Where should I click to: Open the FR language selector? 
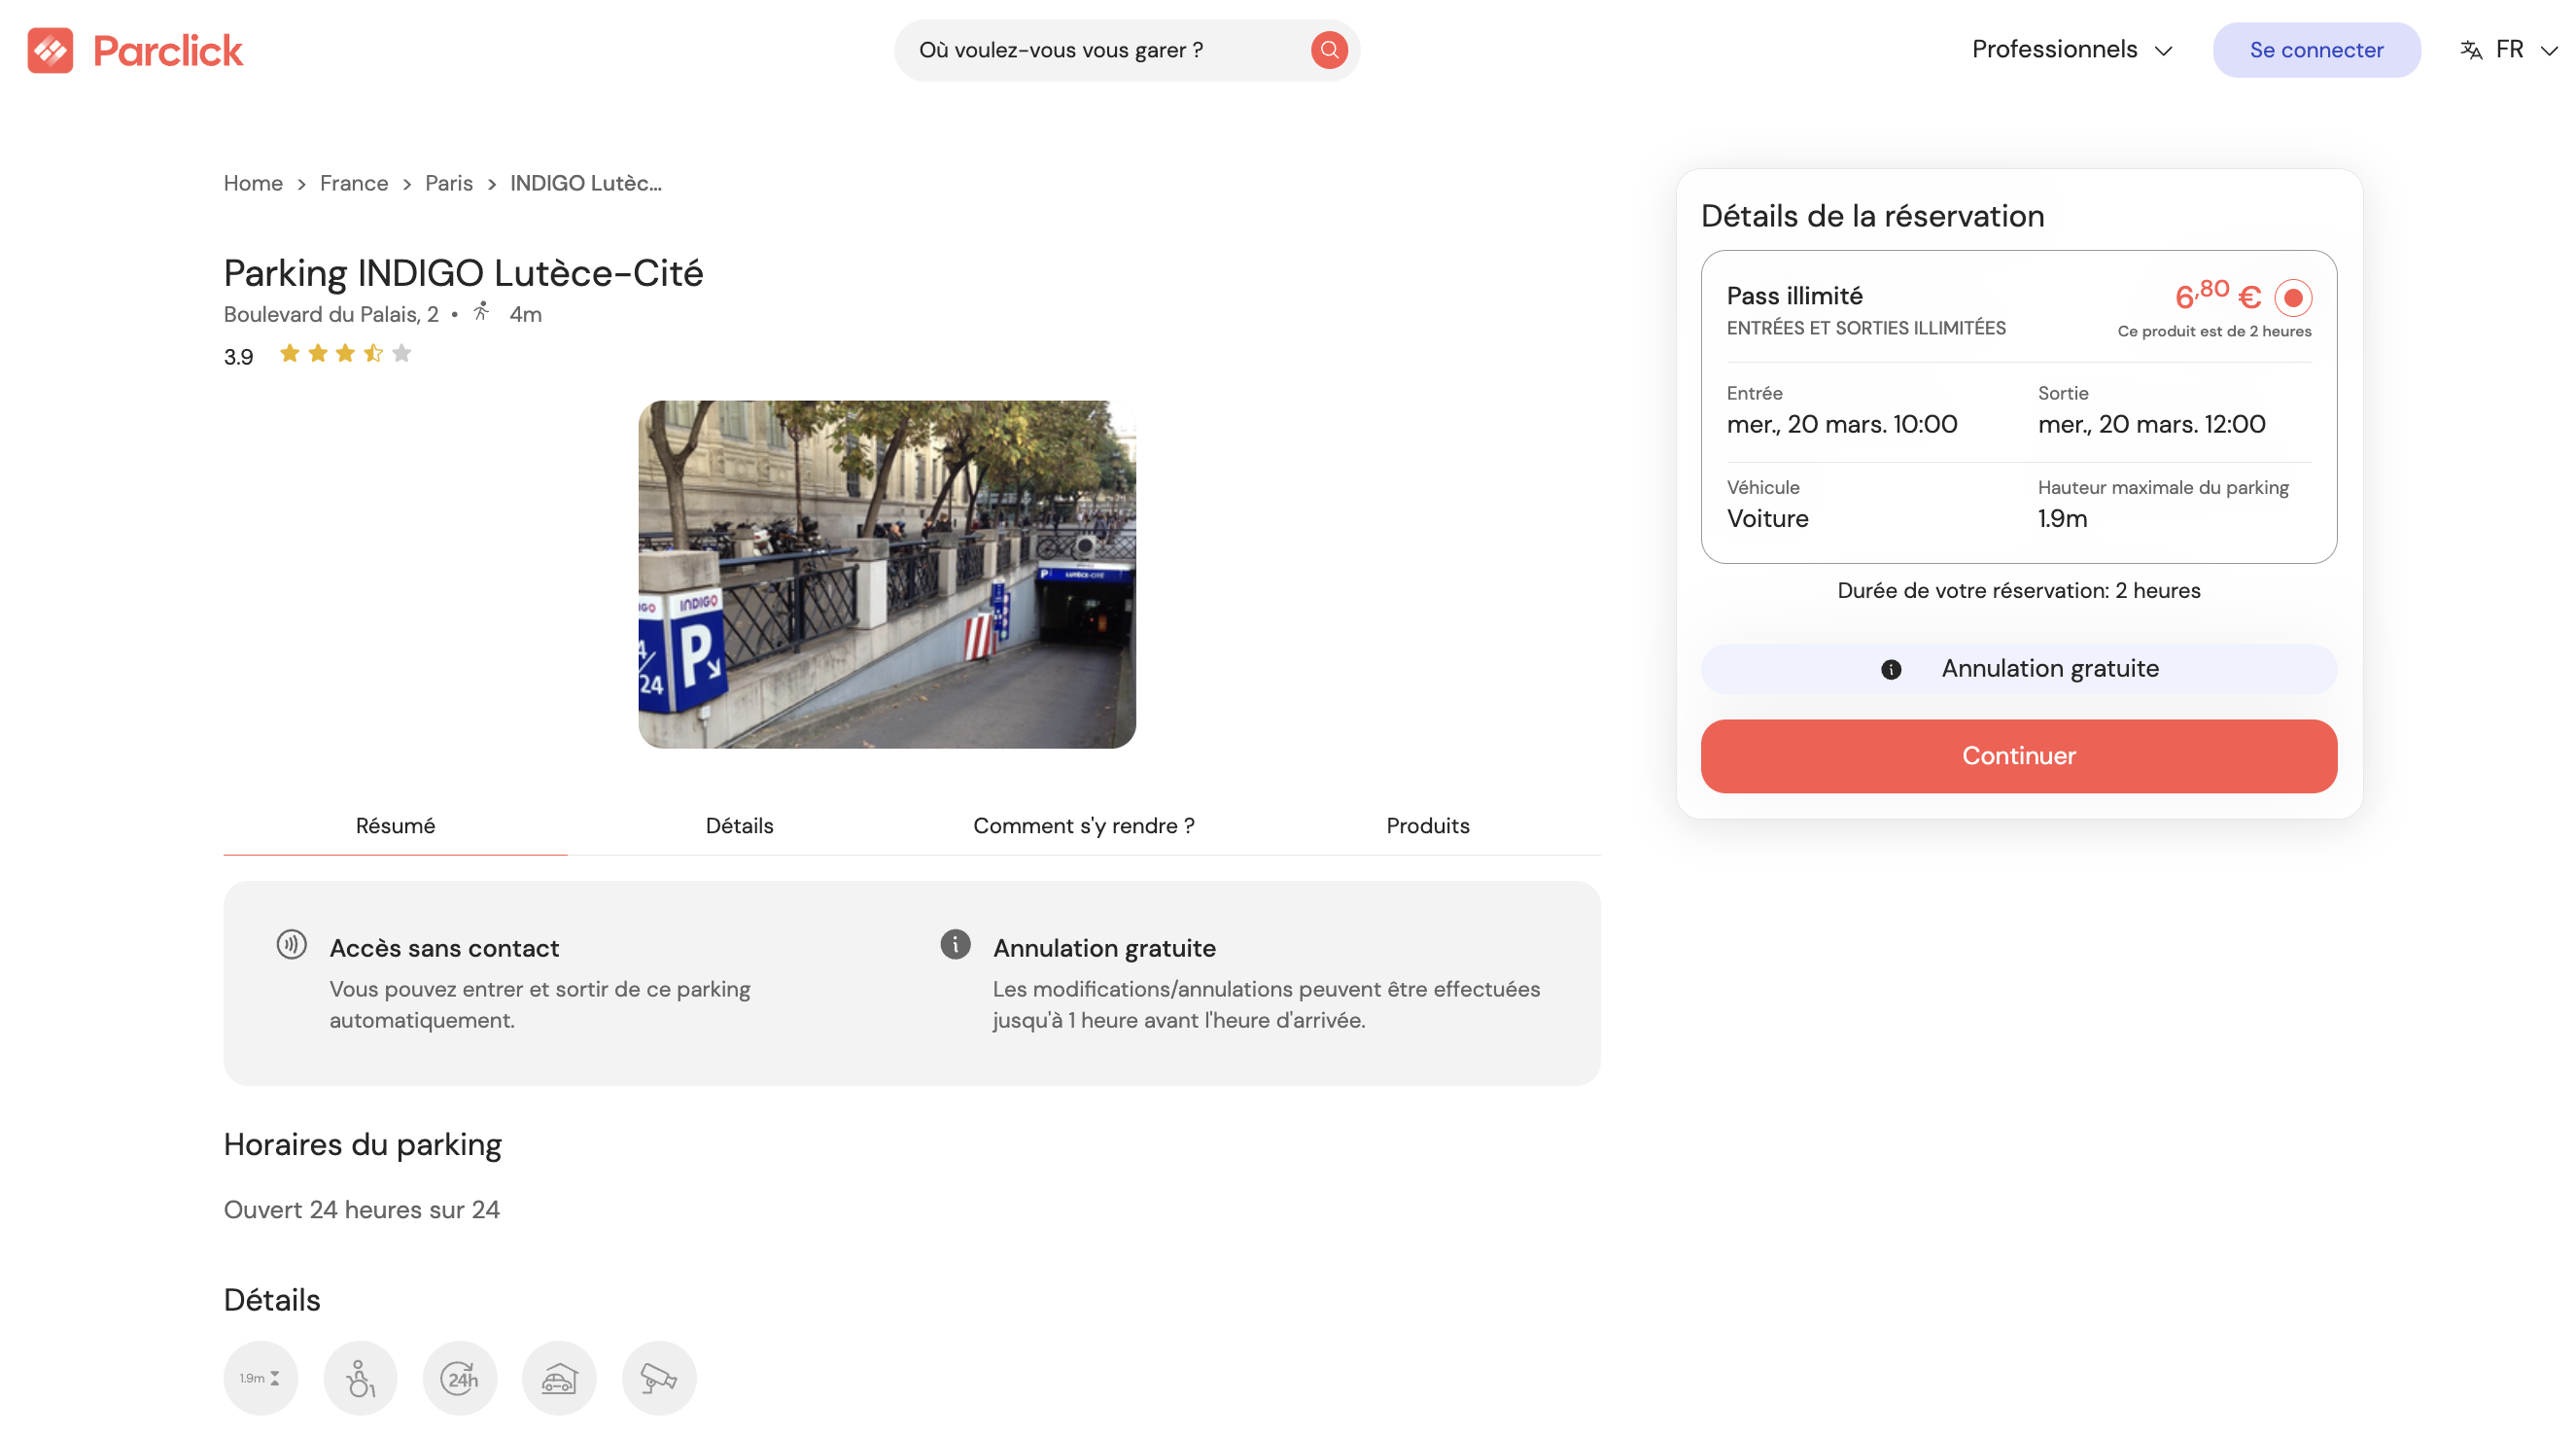[2510, 49]
